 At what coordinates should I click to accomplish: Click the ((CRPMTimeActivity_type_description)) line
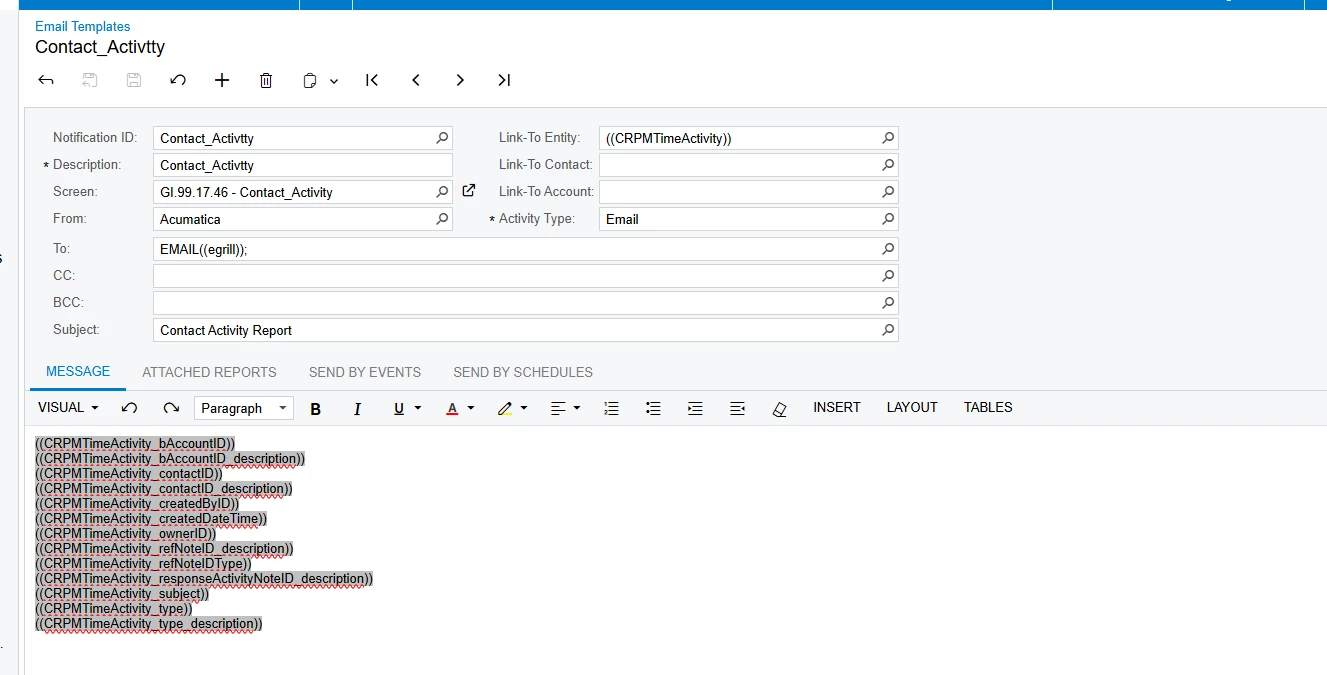(149, 624)
